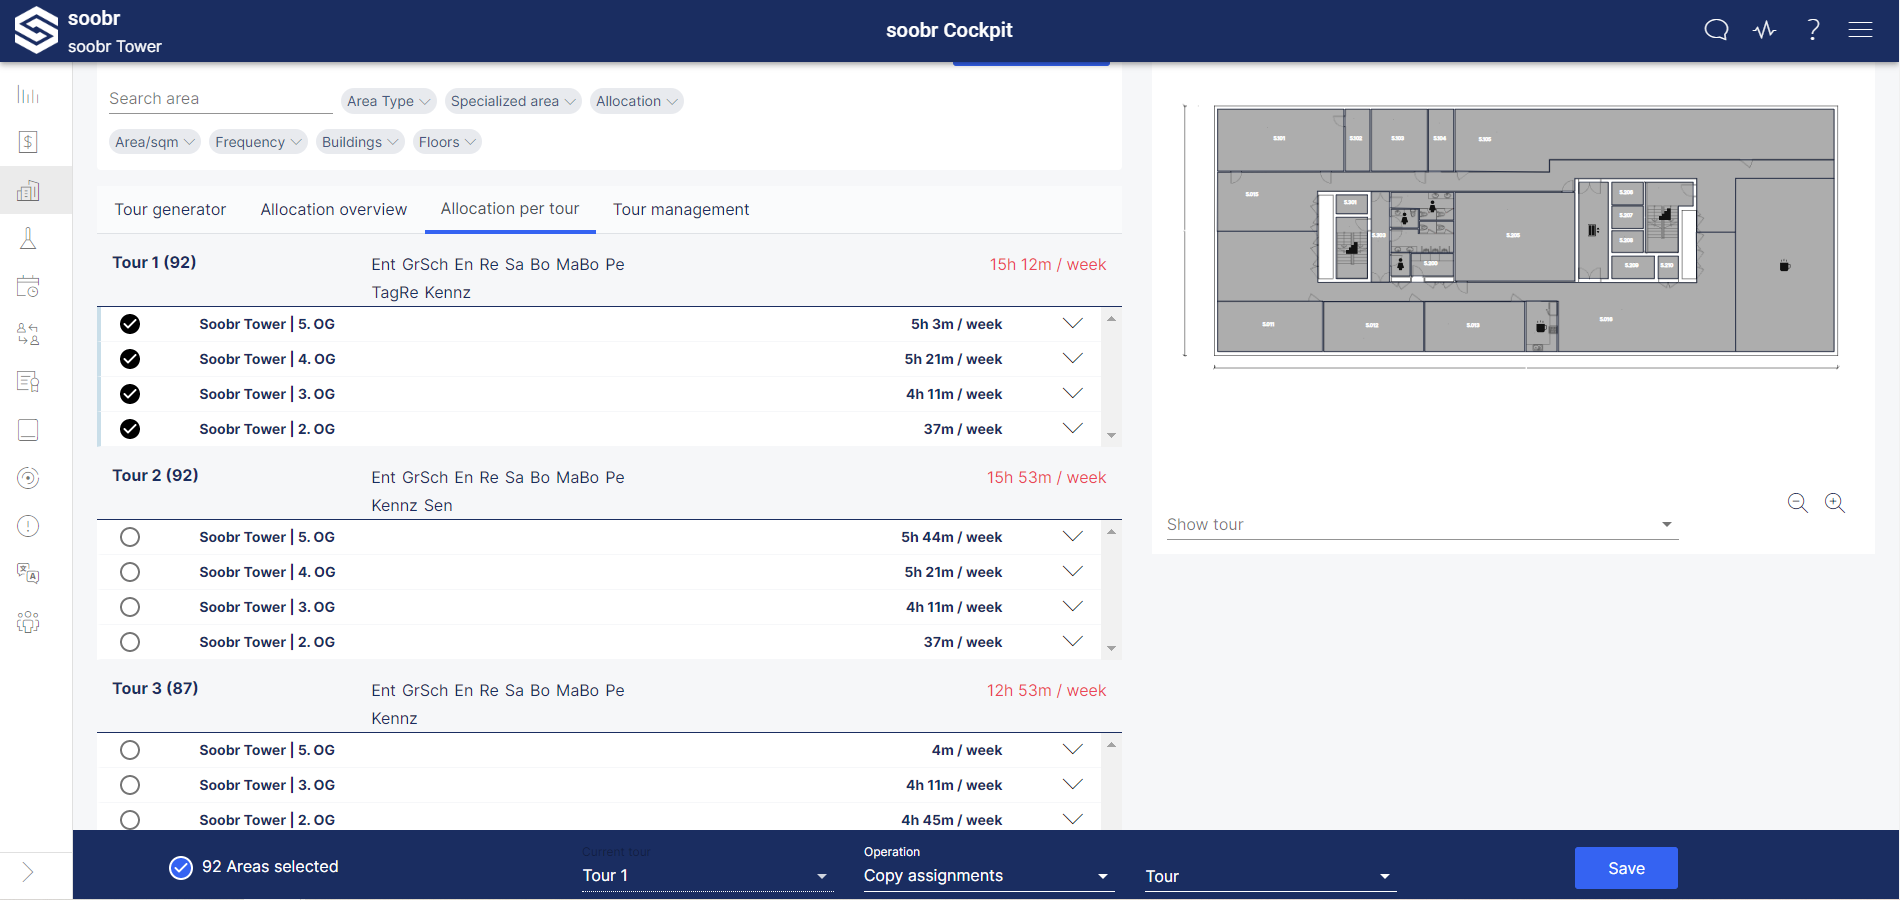The width and height of the screenshot is (1900, 900).
Task: Select Tour 2 Soobr Tower 2. OG
Action: [x=130, y=642]
